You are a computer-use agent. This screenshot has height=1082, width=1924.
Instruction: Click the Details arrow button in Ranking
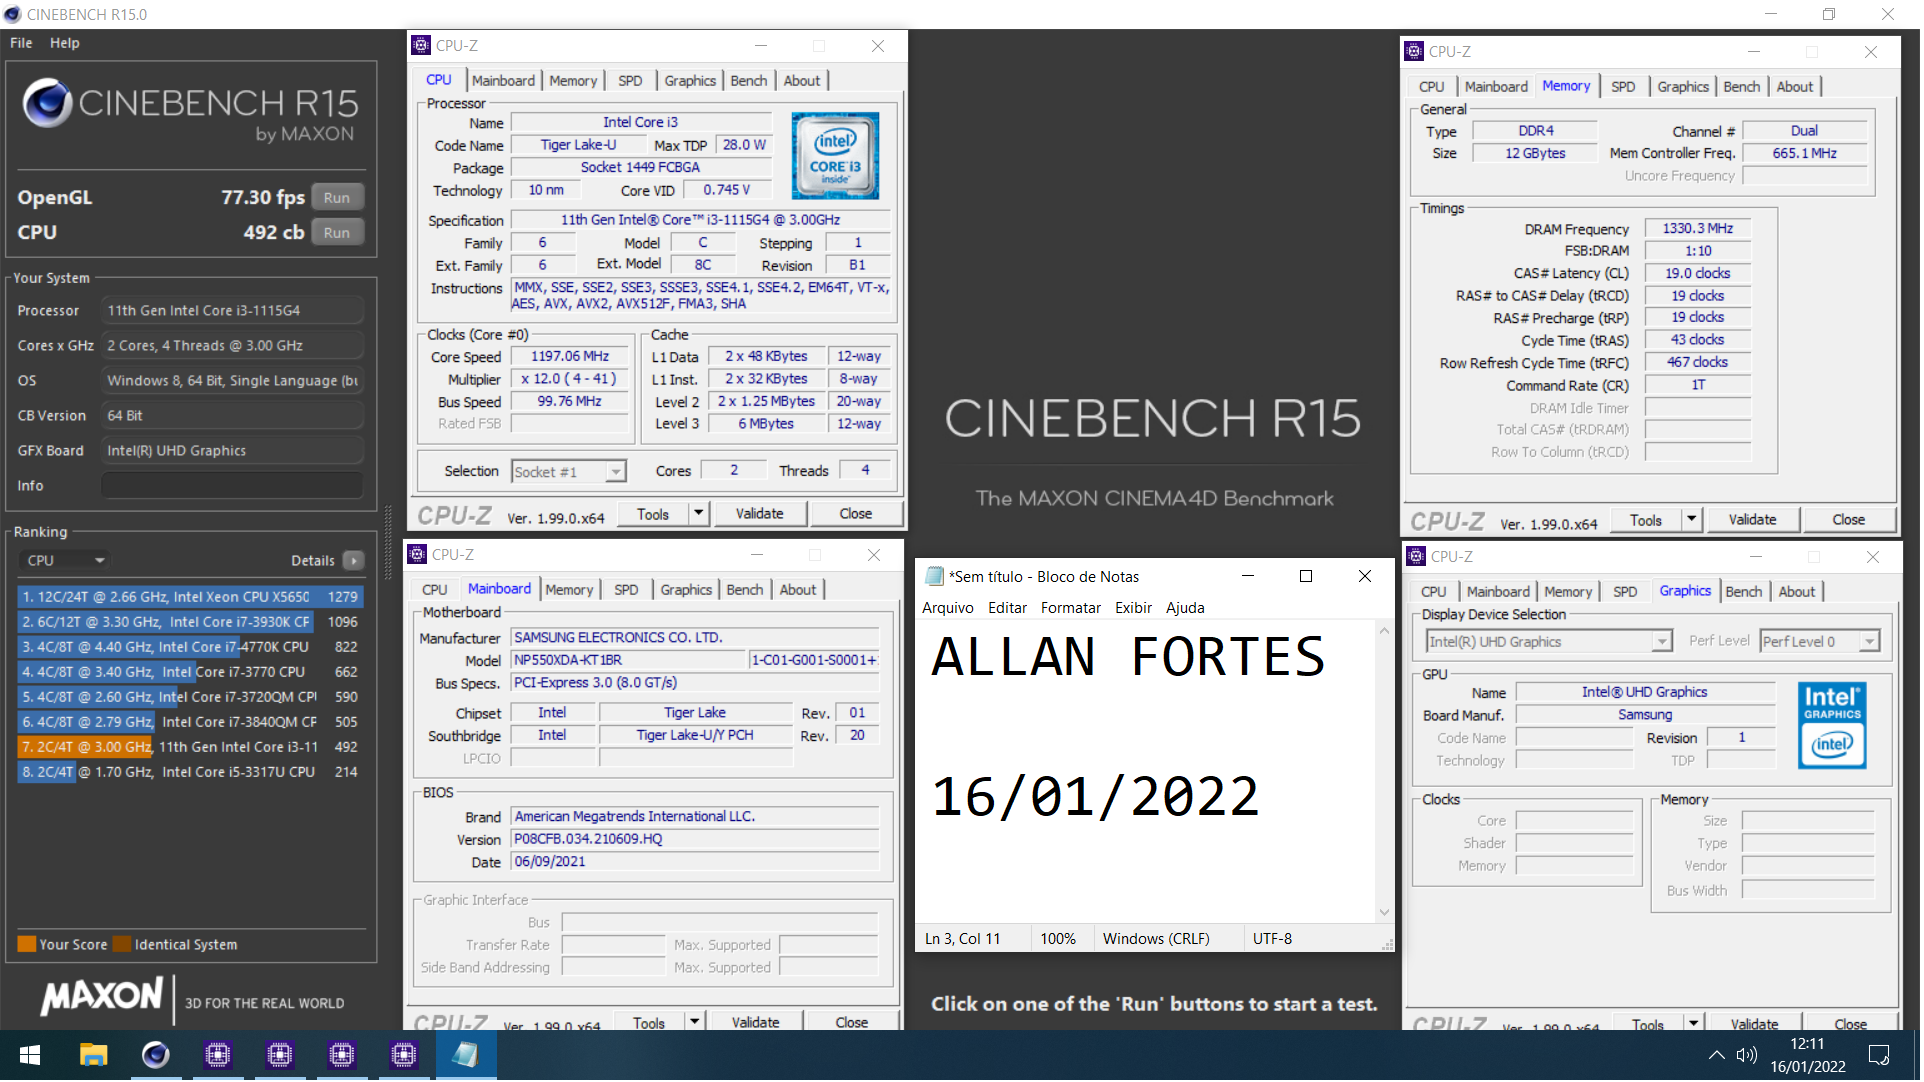pos(354,562)
